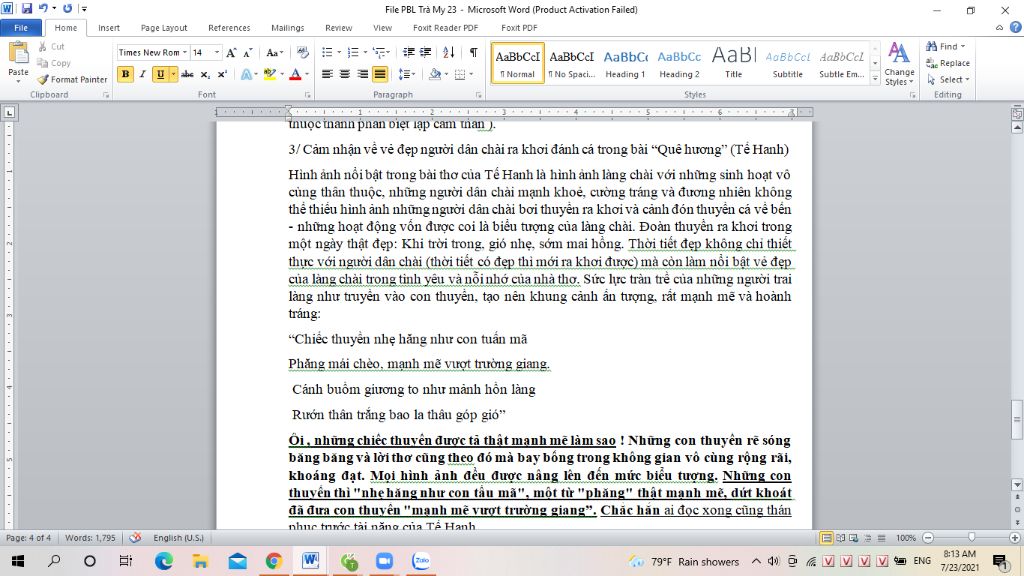Screen dimensions: 1024x576
Task: Click the Shrink Font icon
Action: click(x=248, y=53)
